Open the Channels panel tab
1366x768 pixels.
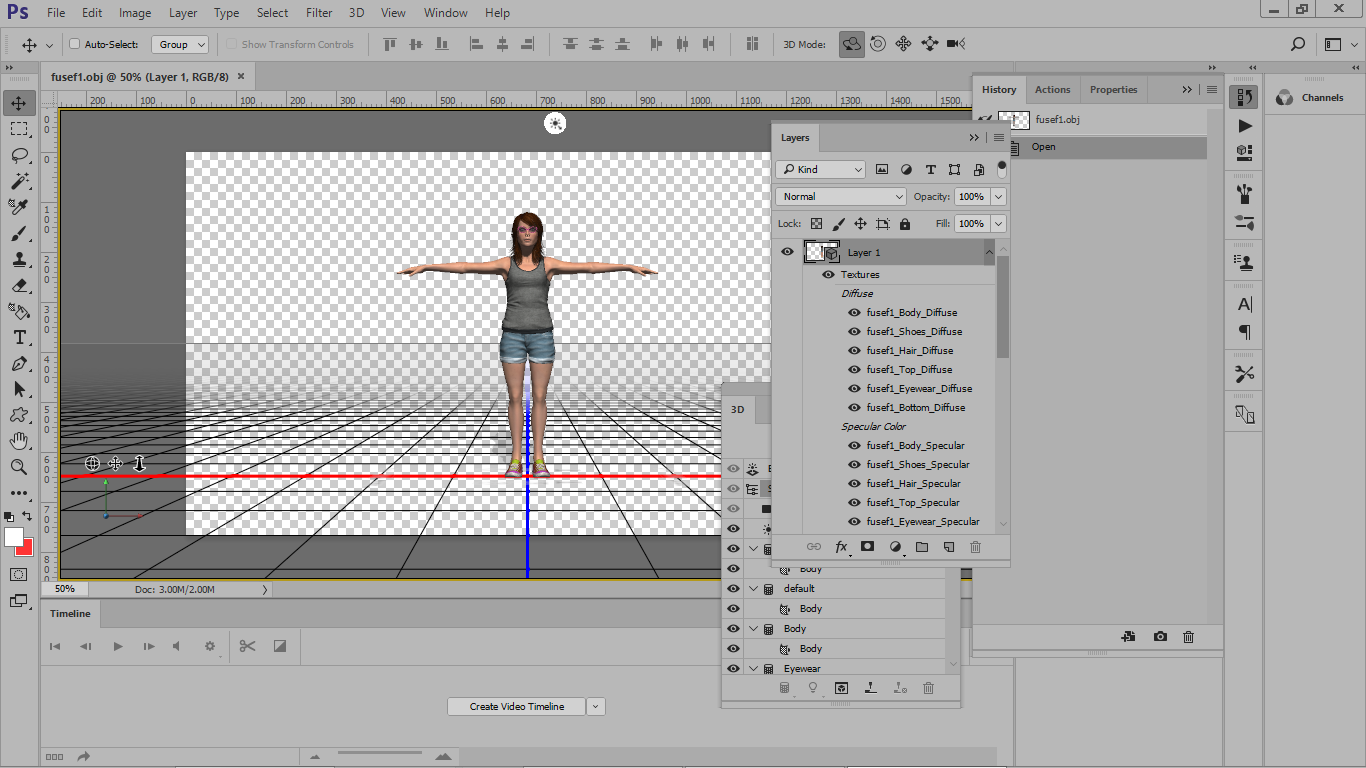[1311, 97]
